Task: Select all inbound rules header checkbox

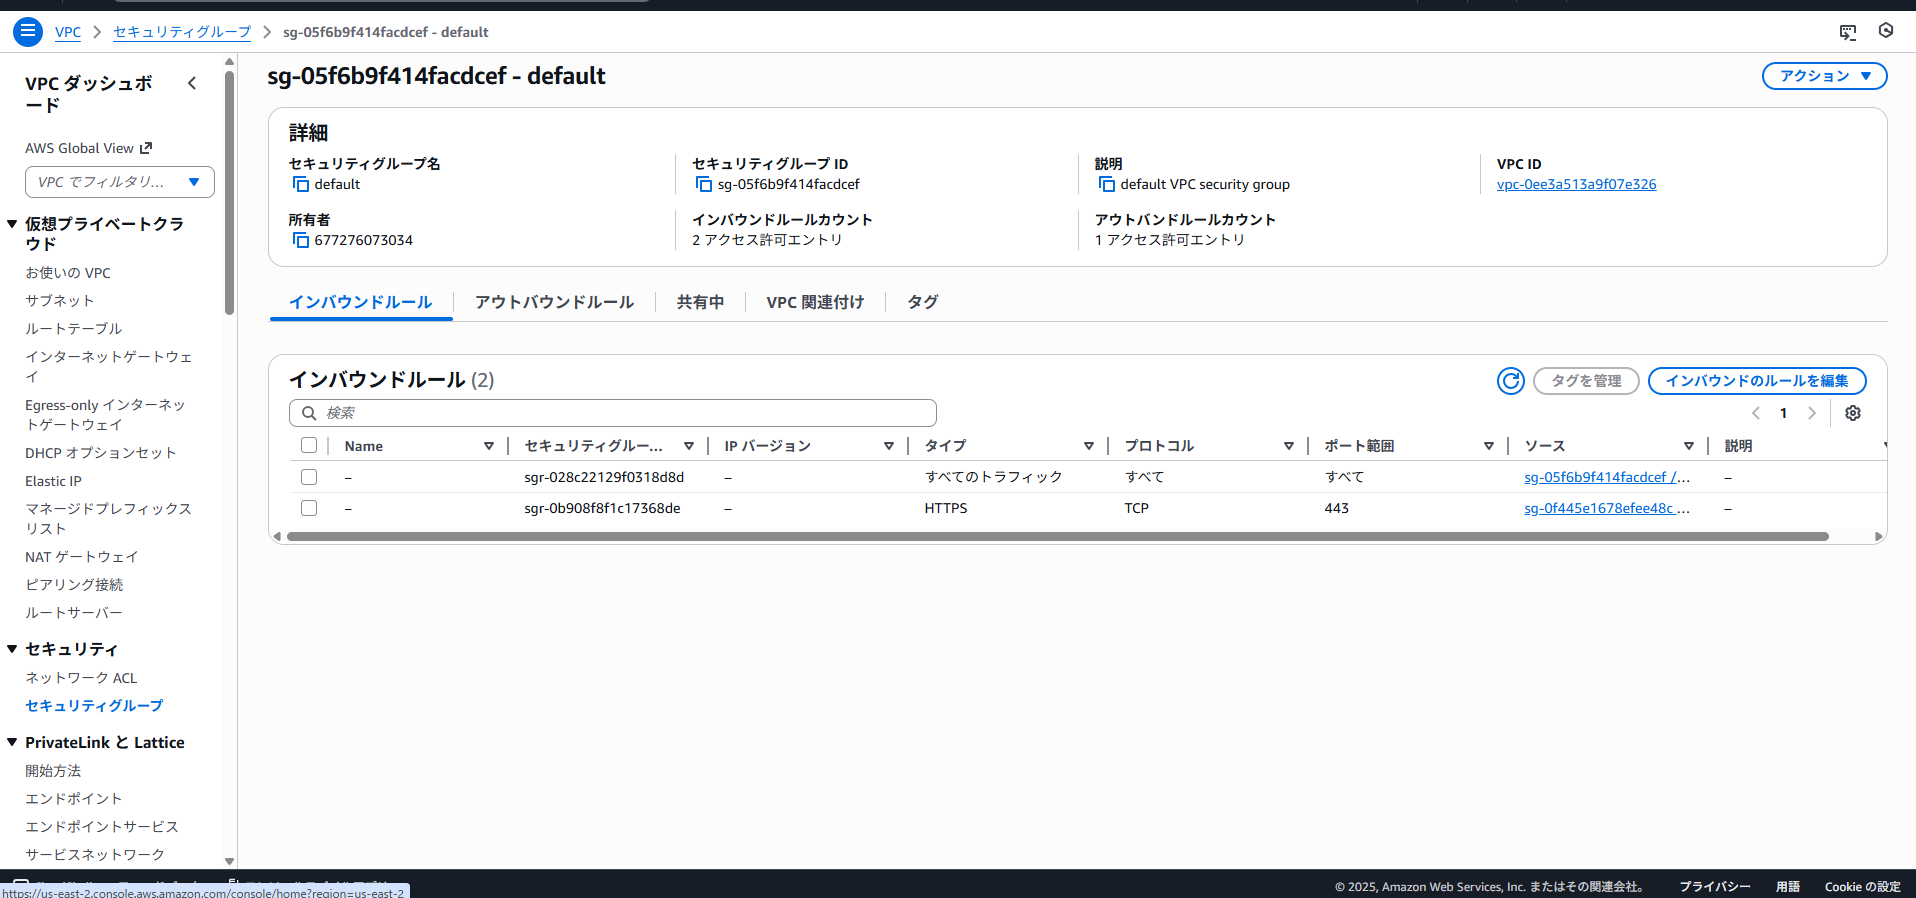Action: [309, 446]
